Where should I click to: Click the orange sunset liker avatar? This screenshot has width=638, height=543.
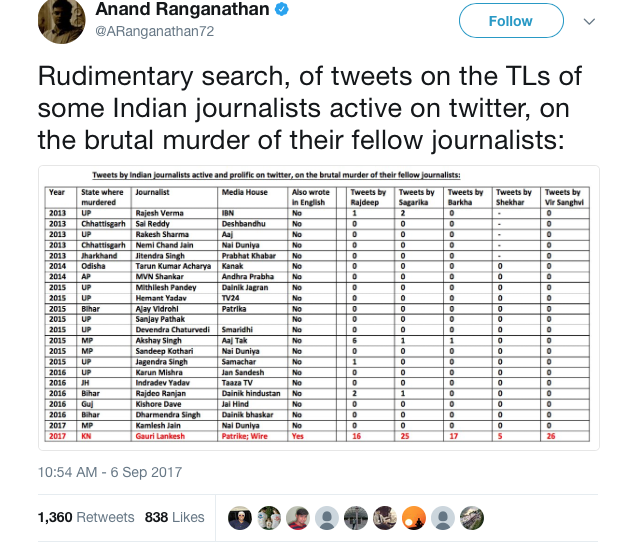(x=414, y=517)
